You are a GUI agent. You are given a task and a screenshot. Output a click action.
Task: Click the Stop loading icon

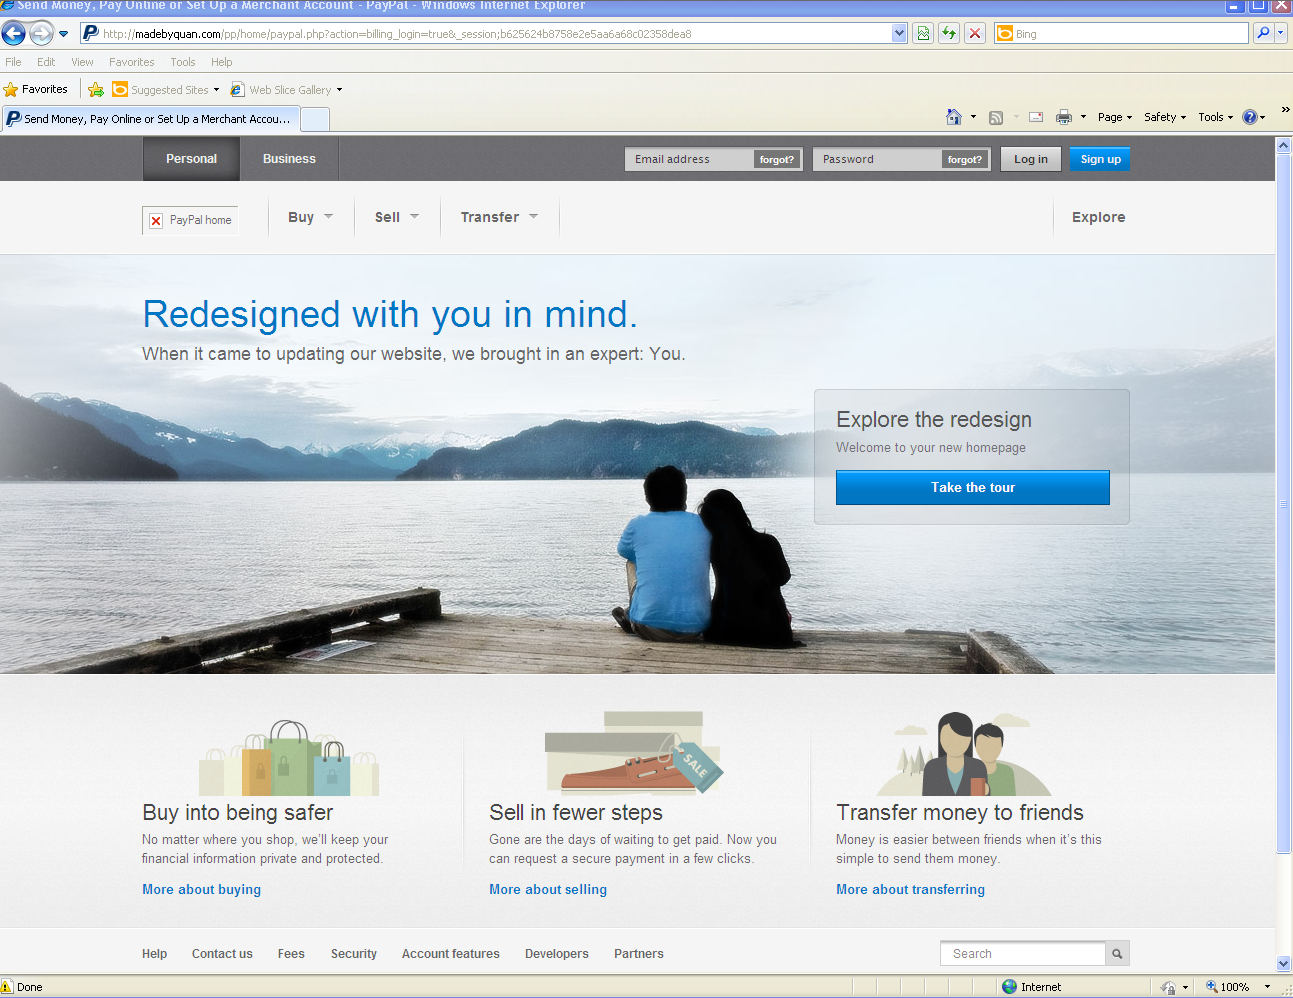pos(975,33)
